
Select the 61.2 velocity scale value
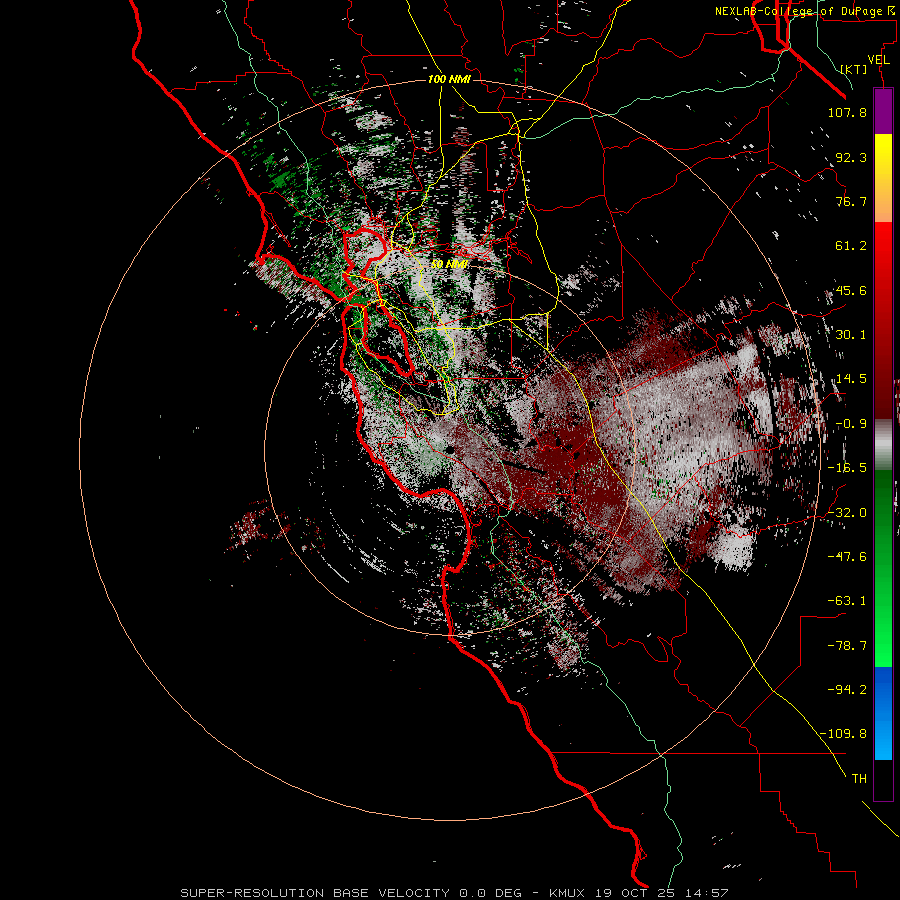point(851,246)
